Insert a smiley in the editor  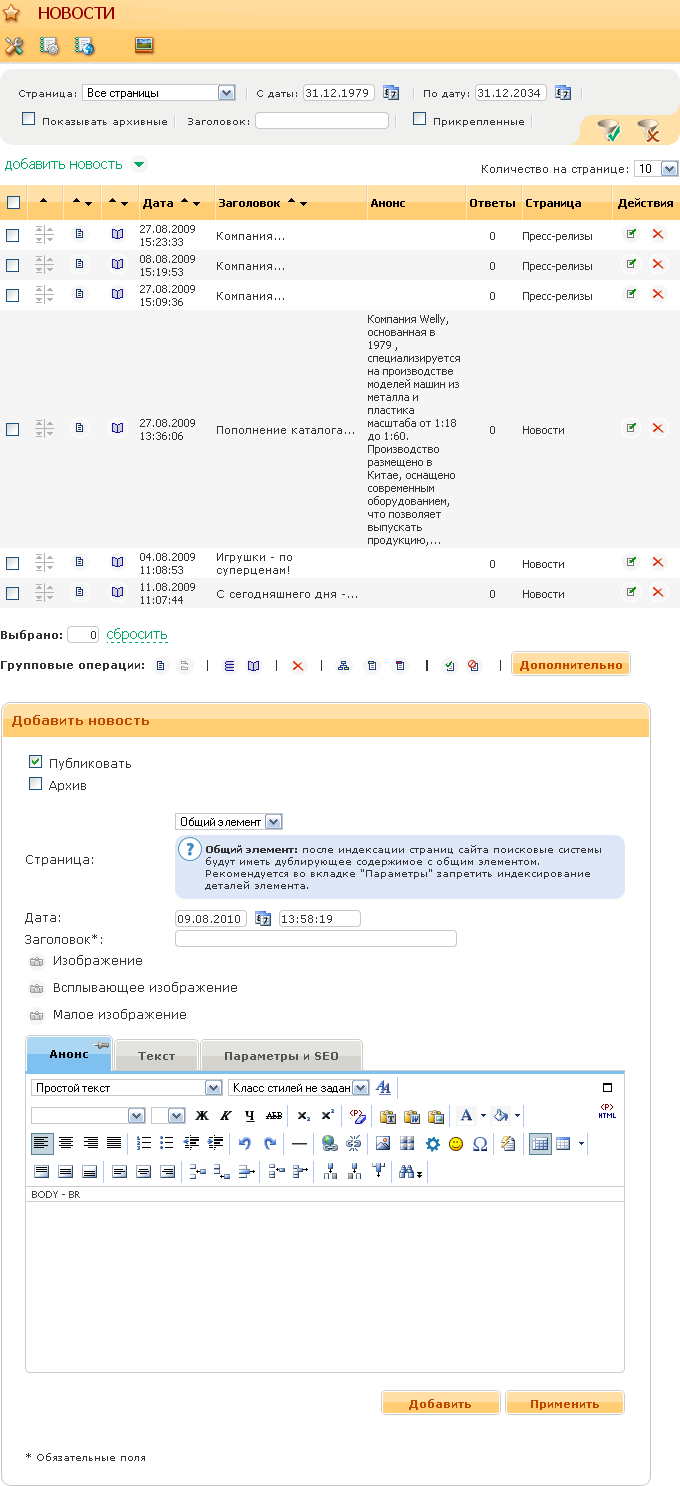coord(456,1144)
